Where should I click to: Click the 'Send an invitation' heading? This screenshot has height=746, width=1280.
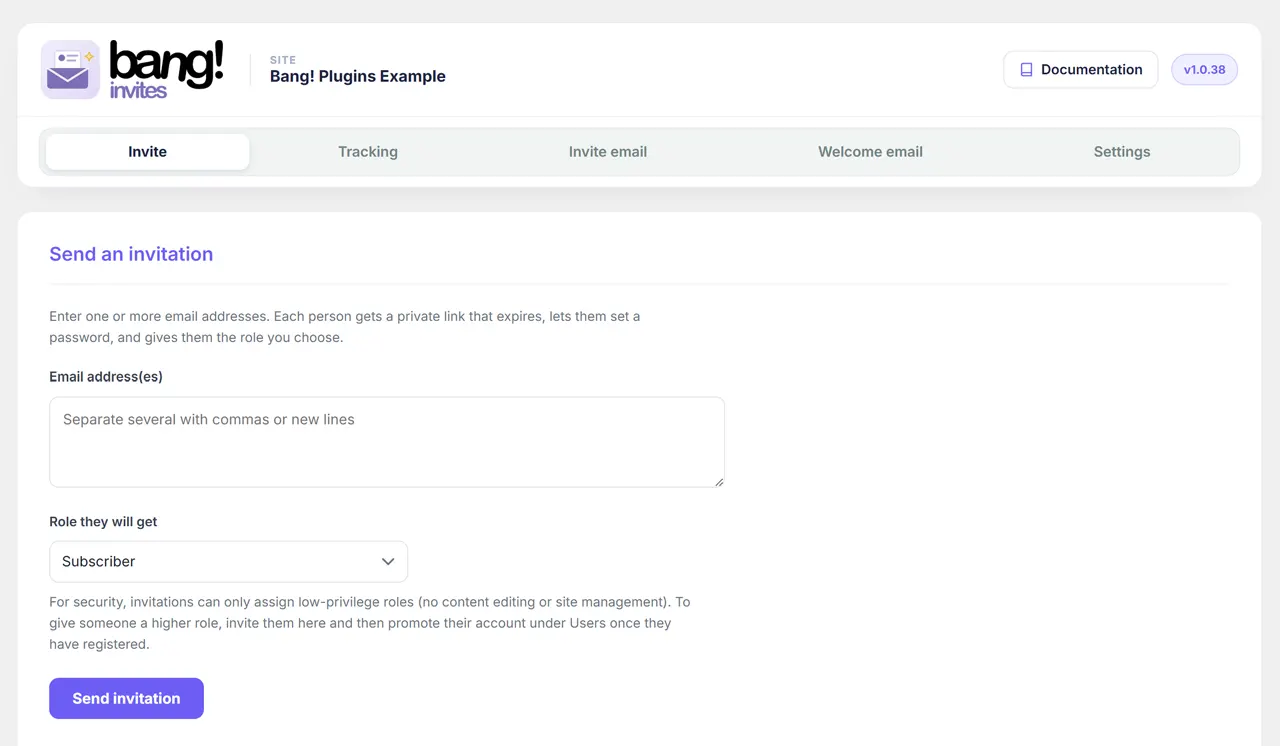[x=131, y=254]
